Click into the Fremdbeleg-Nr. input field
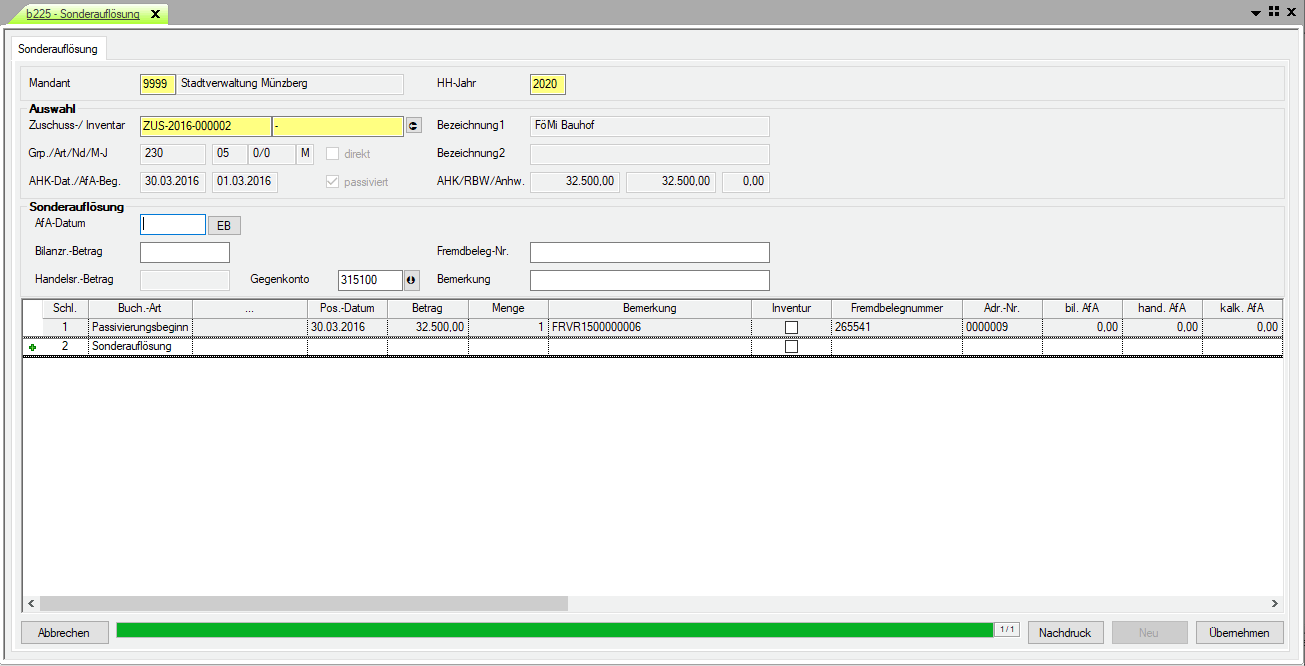 click(x=649, y=252)
